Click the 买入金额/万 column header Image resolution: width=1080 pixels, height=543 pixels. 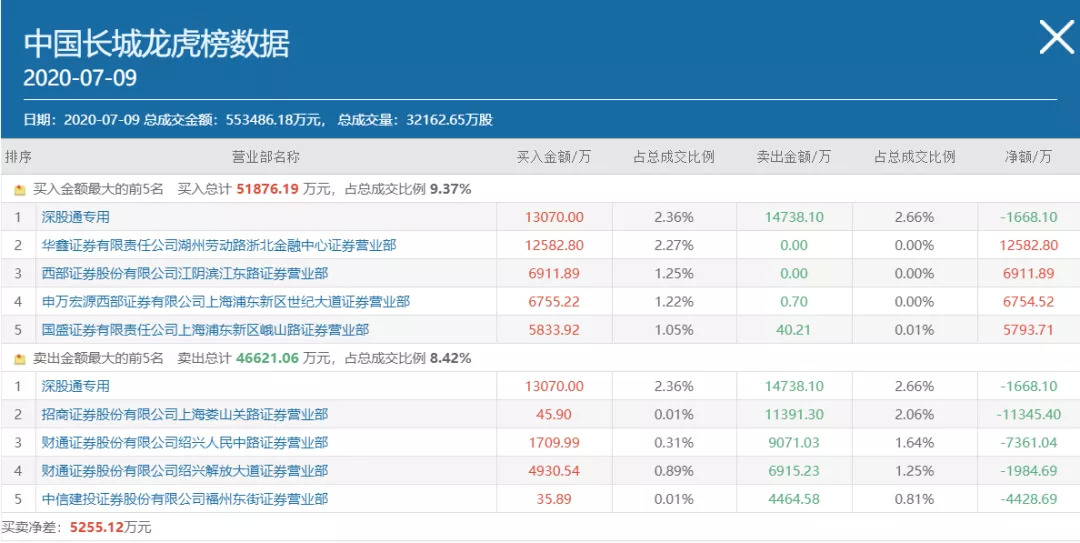tap(553, 157)
